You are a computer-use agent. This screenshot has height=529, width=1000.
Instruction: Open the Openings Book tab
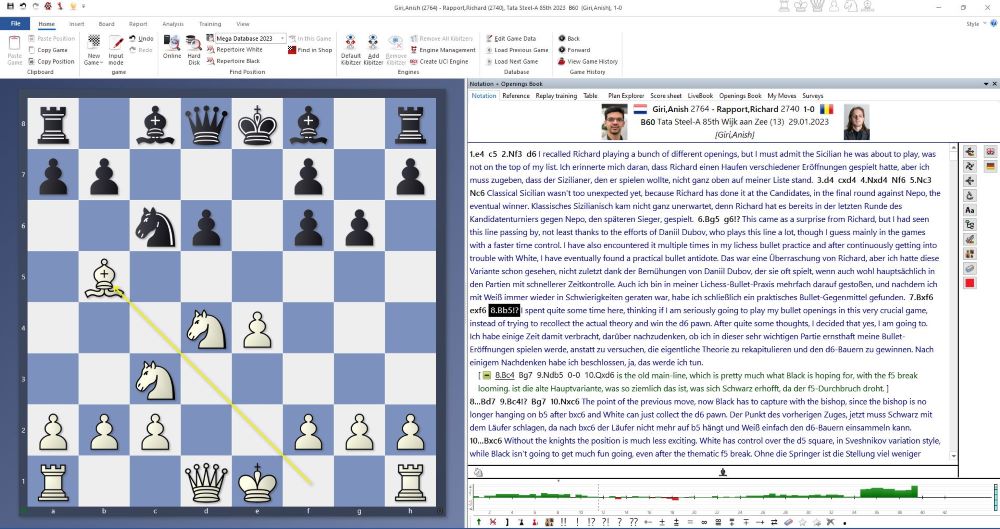coord(740,96)
